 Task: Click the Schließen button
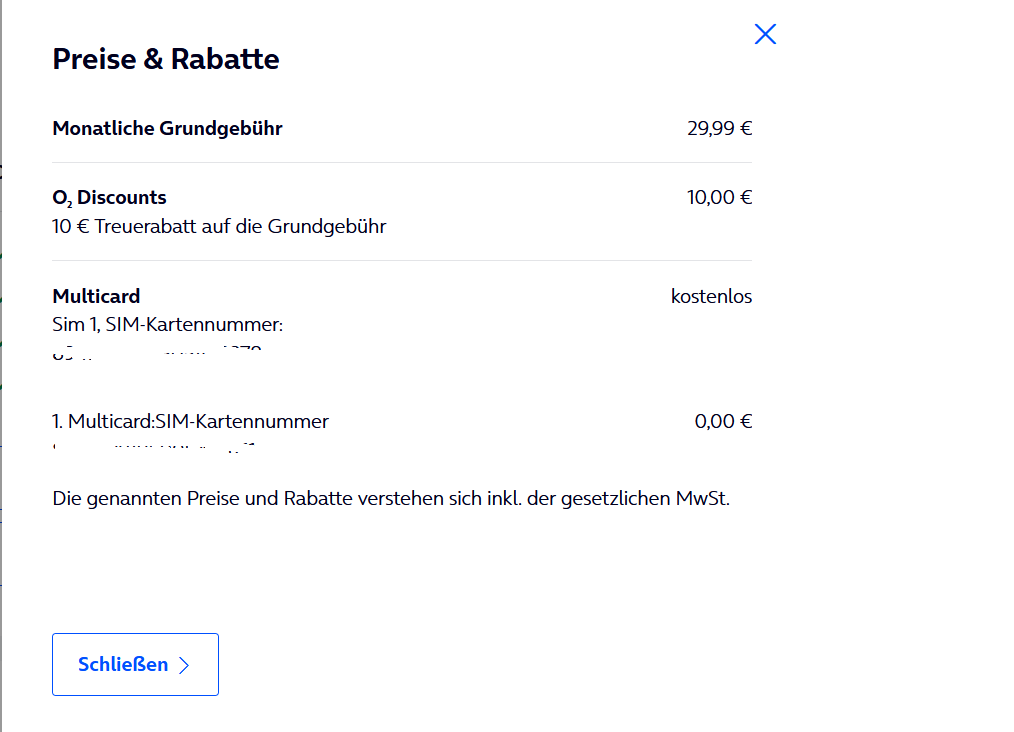[135, 664]
